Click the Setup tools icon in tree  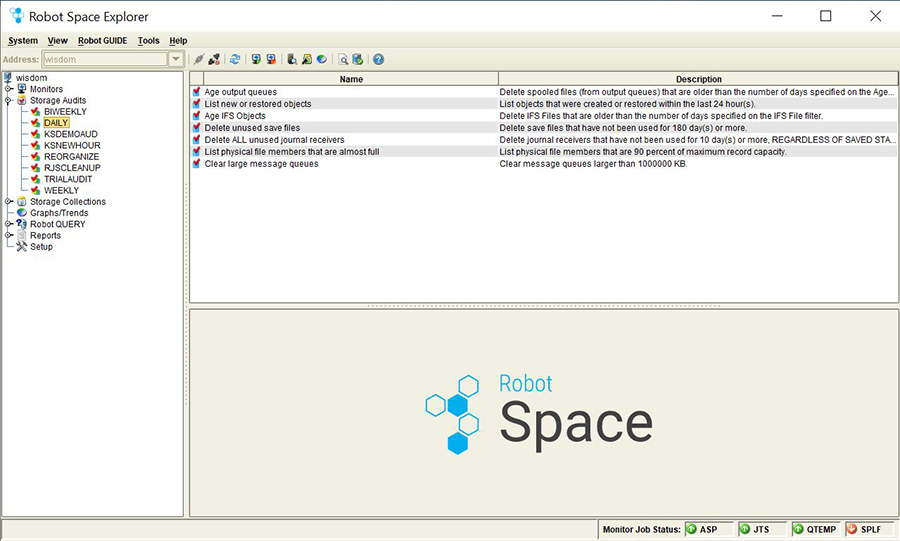22,247
